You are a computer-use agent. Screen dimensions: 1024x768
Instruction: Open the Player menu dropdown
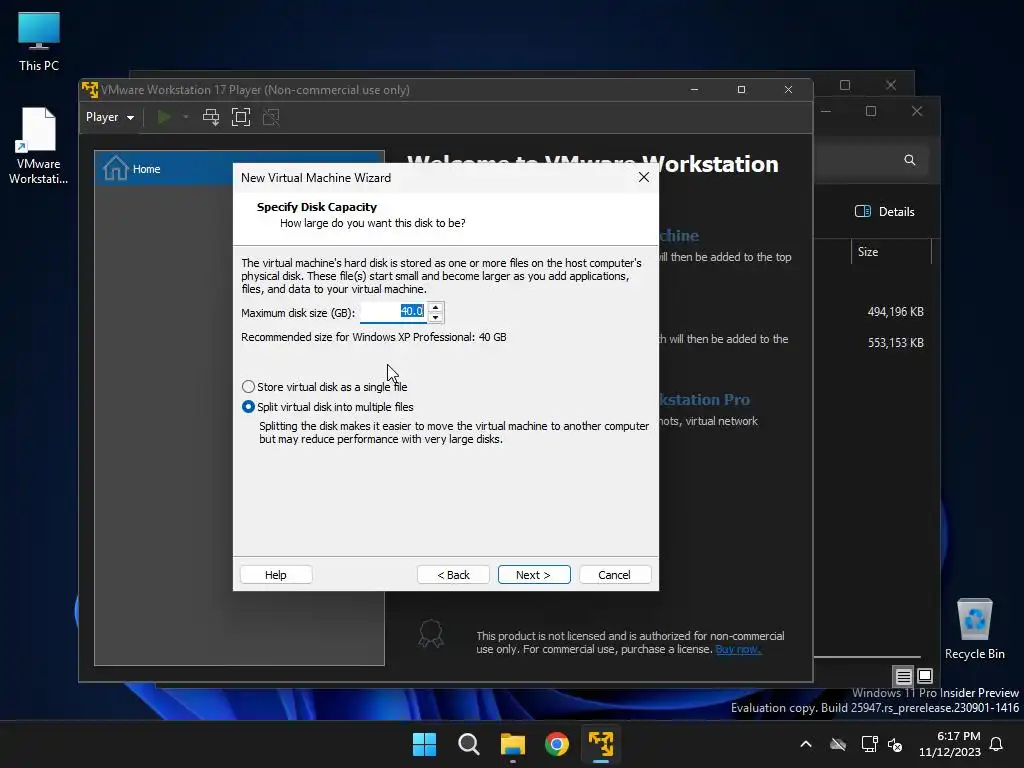tap(110, 117)
